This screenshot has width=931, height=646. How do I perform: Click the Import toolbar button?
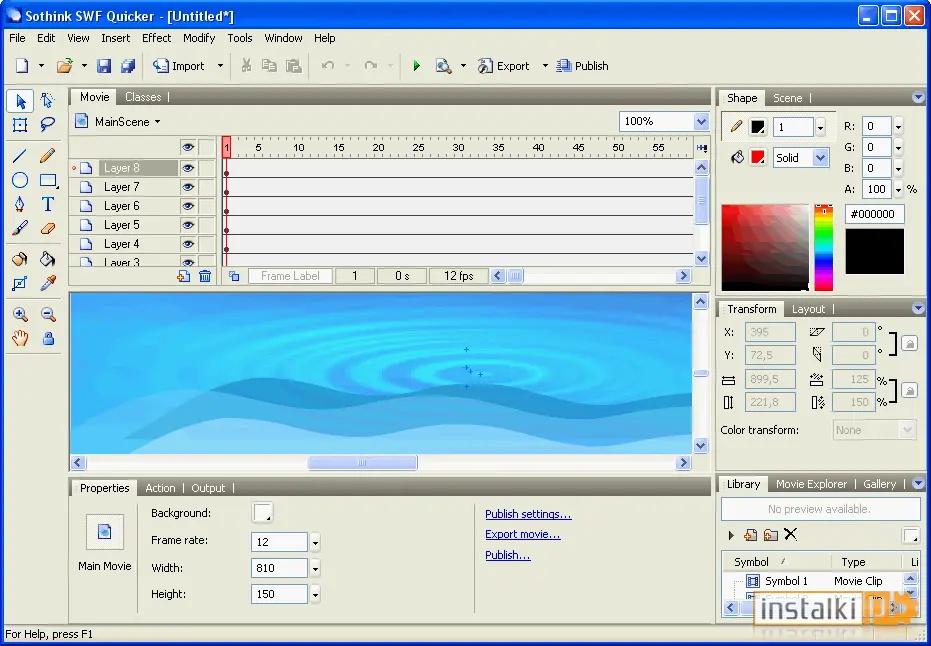coord(179,66)
